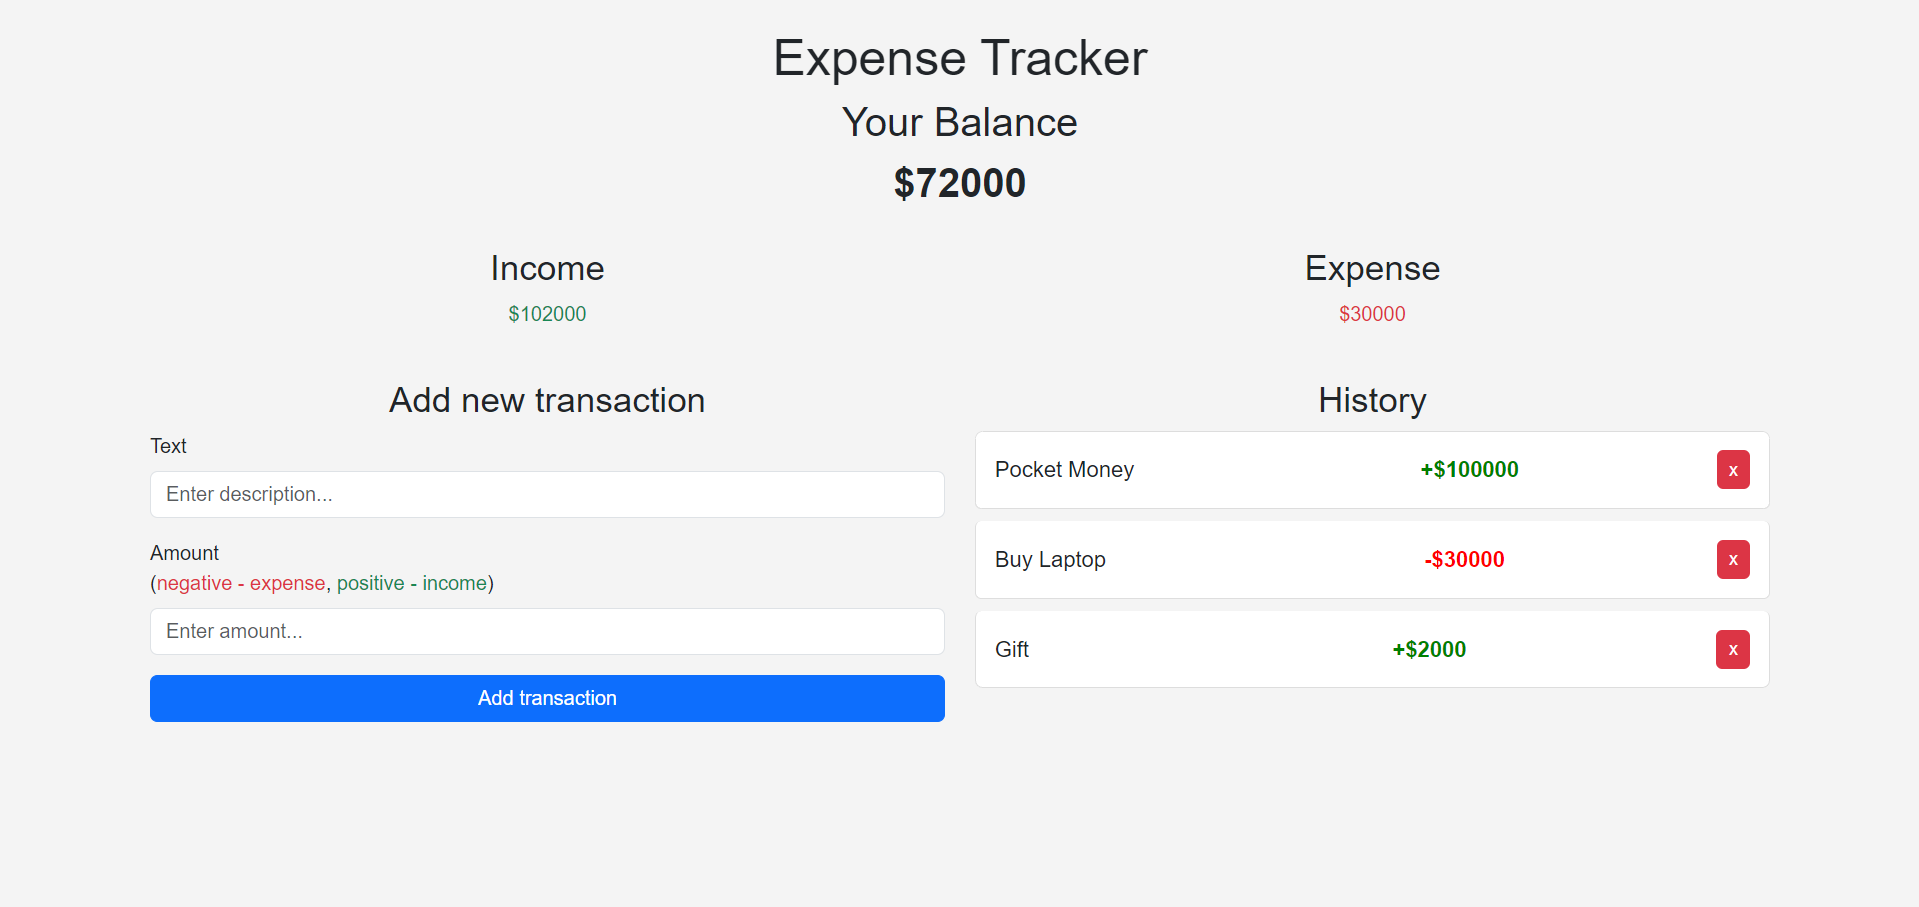Delete the Pocket Money transaction
The height and width of the screenshot is (907, 1919).
[x=1732, y=470]
